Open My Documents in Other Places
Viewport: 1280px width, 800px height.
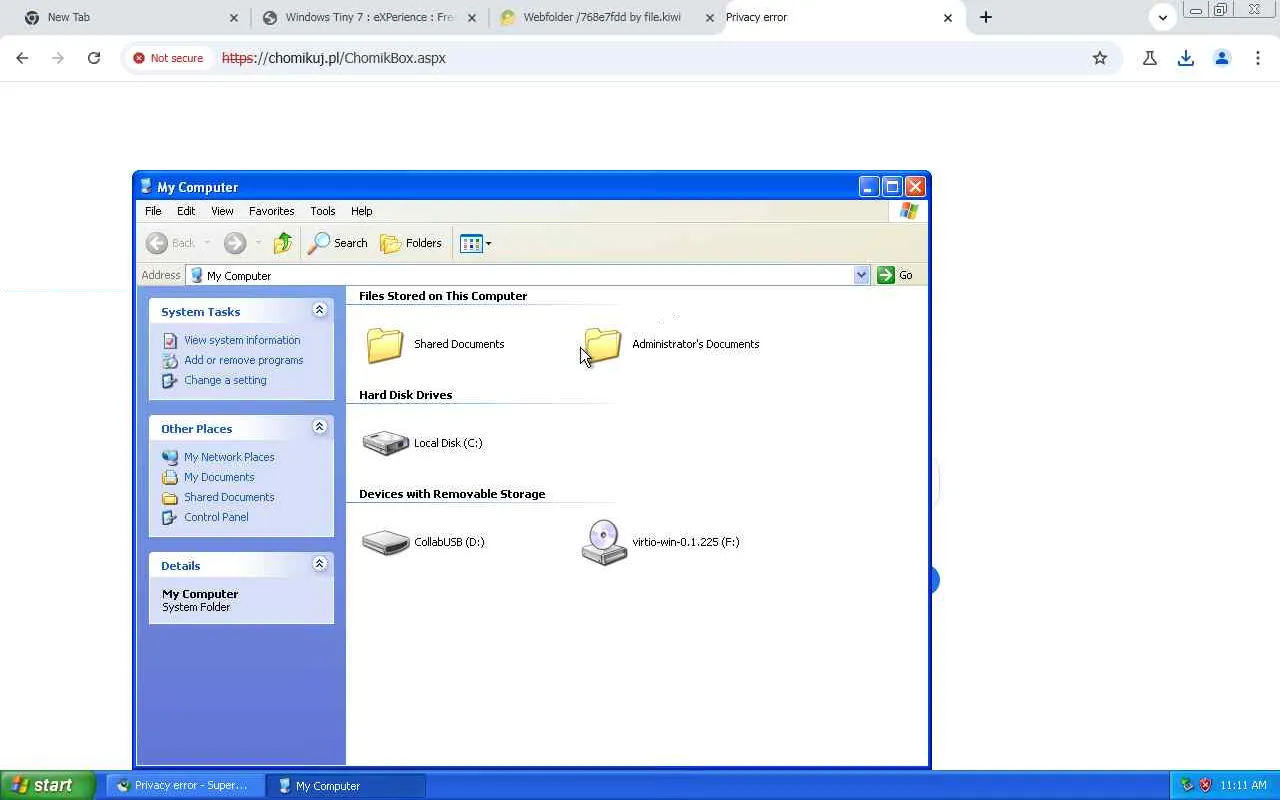[219, 477]
